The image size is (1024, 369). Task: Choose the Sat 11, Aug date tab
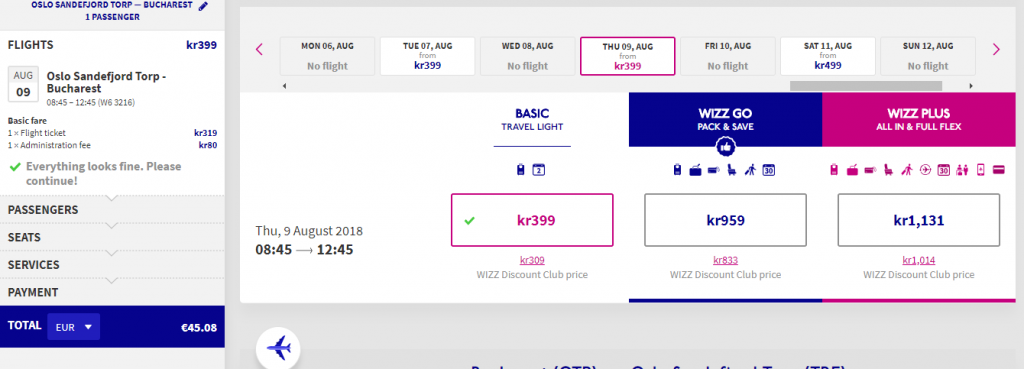(827, 56)
